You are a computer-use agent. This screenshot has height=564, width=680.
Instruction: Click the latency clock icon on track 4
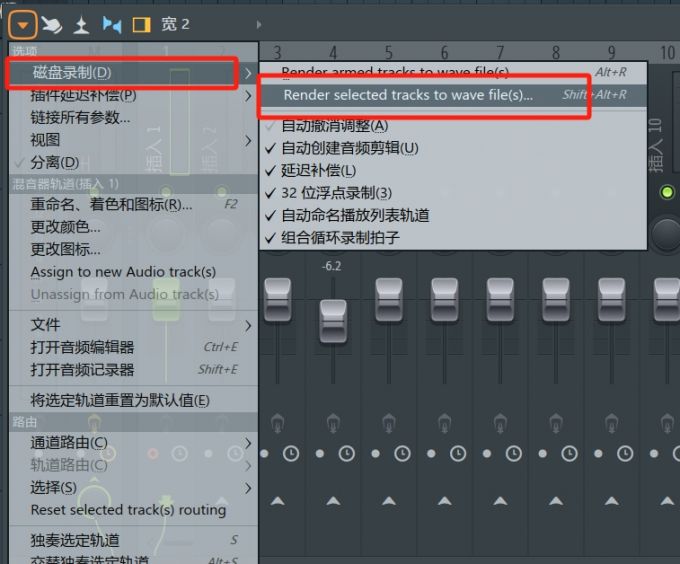(x=347, y=454)
